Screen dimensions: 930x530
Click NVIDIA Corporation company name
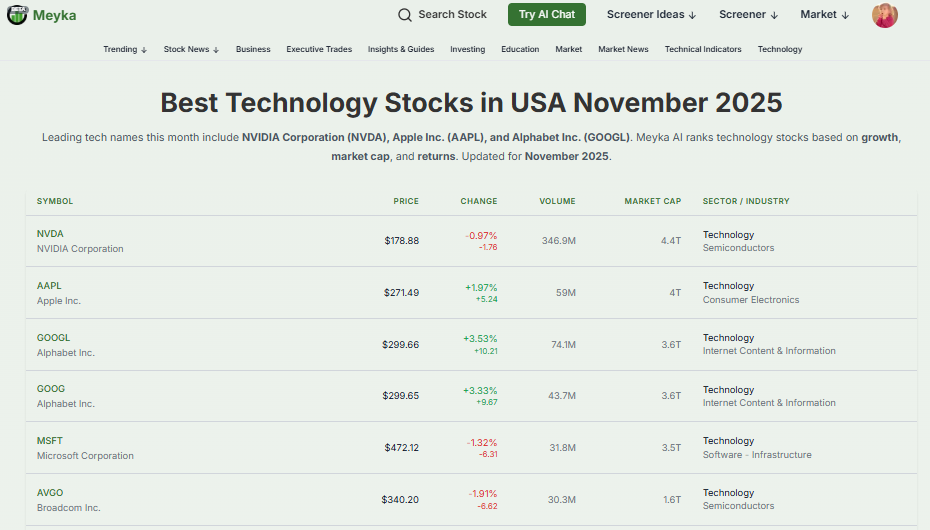point(80,249)
